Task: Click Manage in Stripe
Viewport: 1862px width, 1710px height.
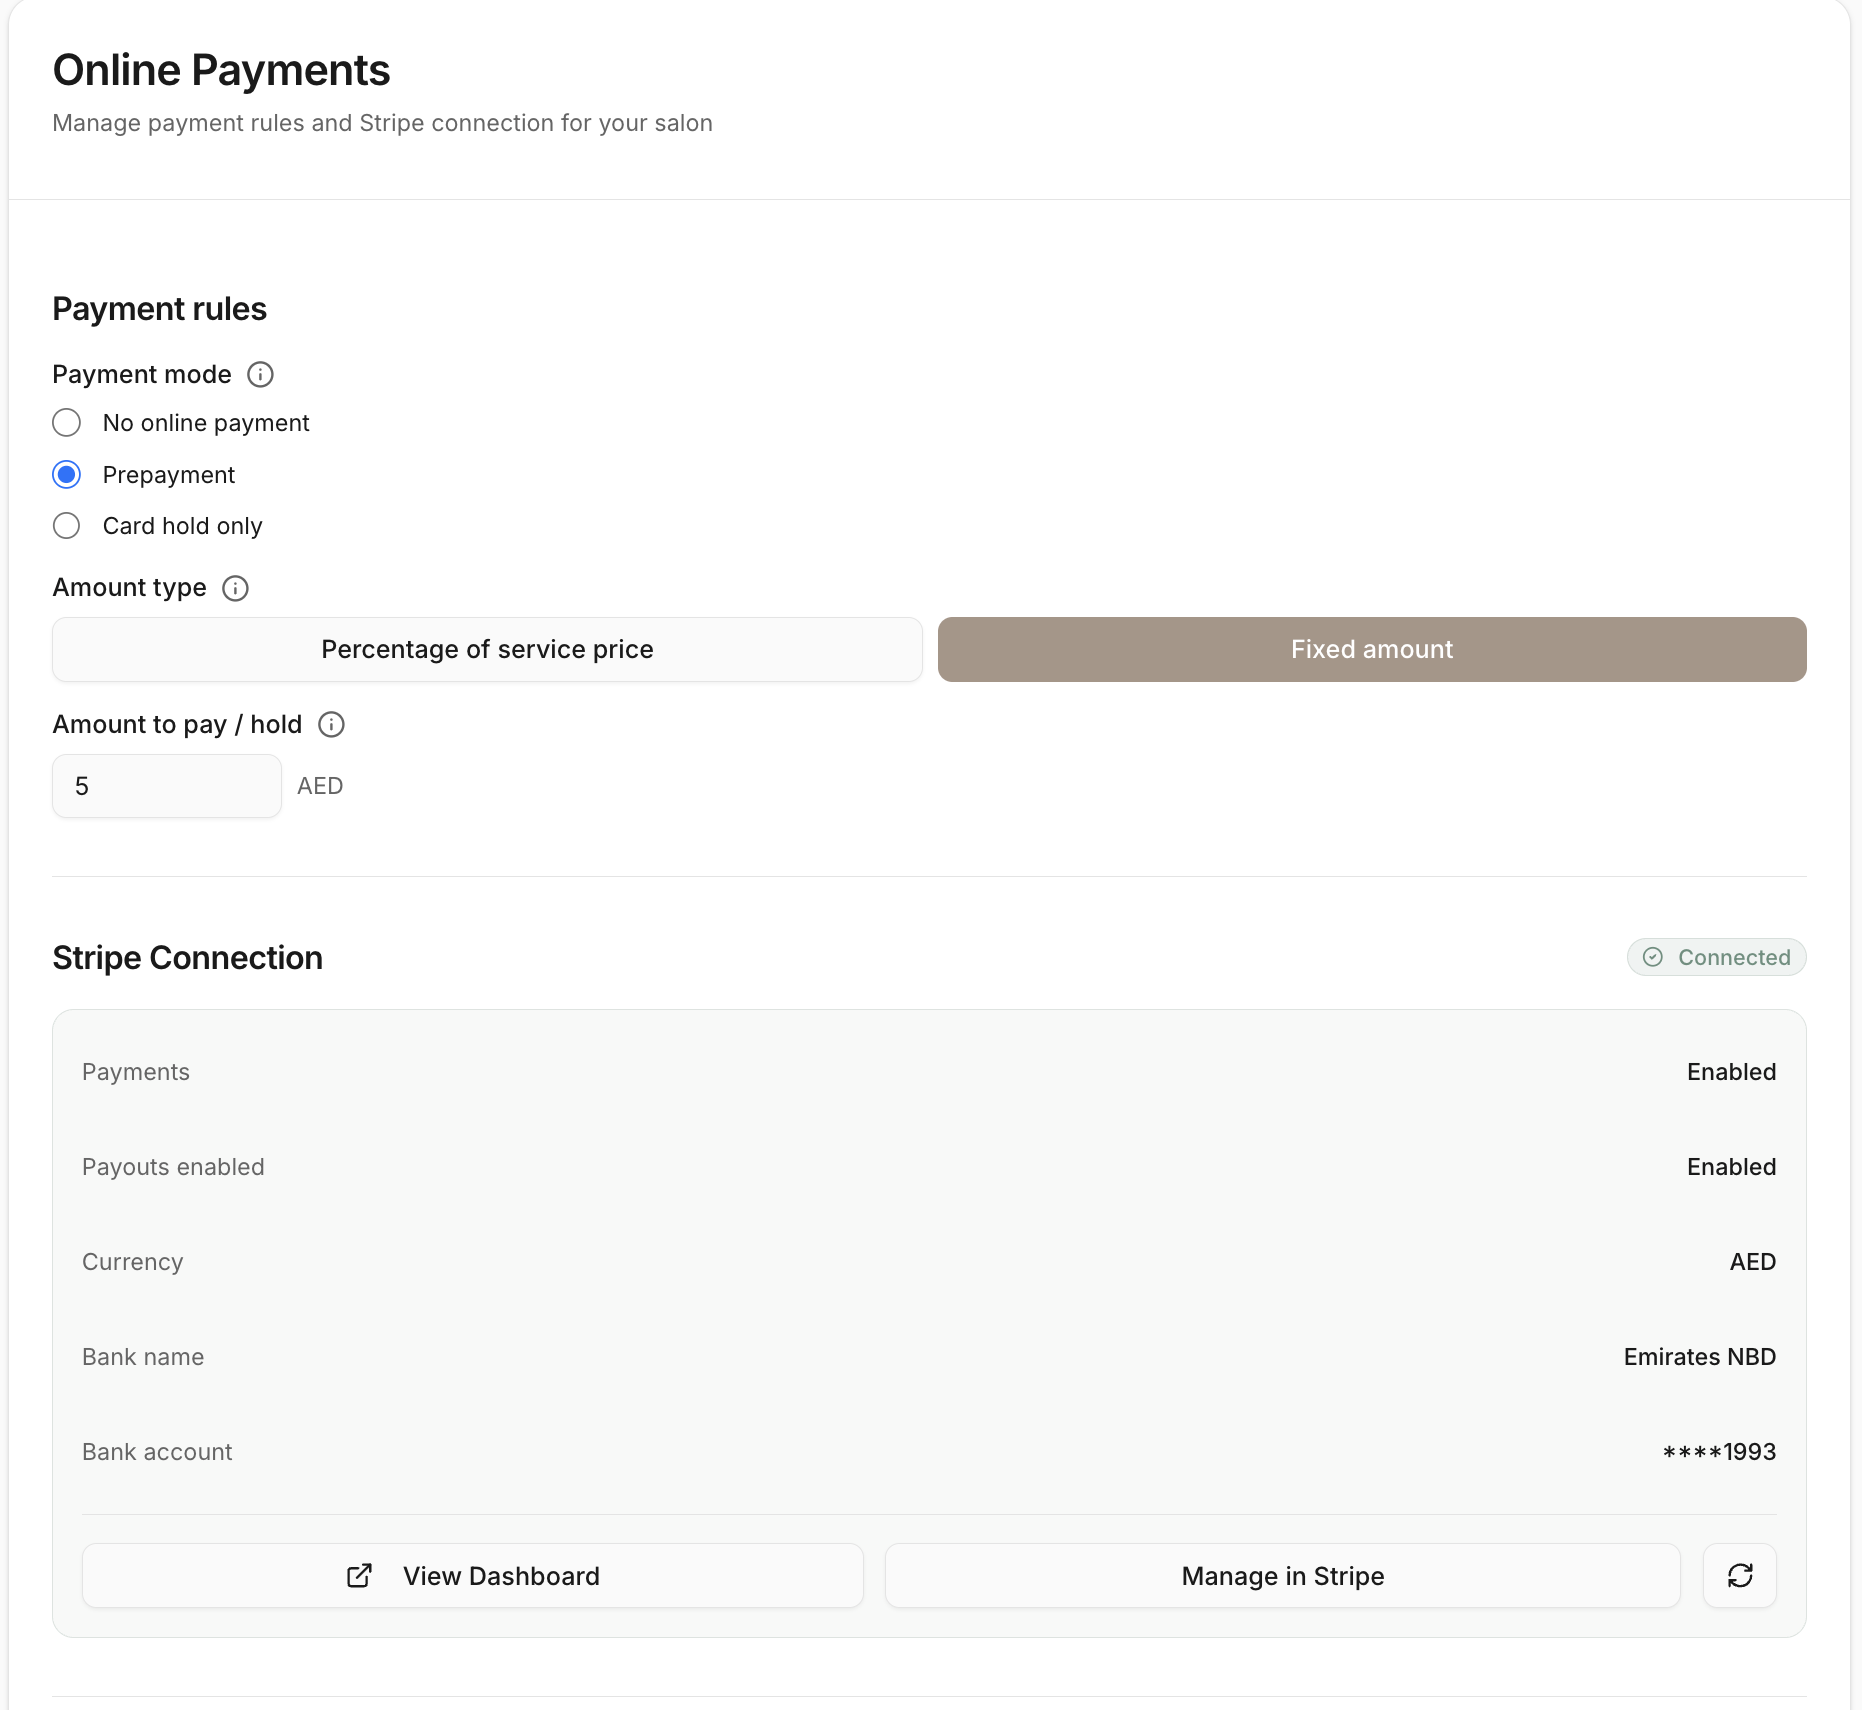Action: 1283,1576
